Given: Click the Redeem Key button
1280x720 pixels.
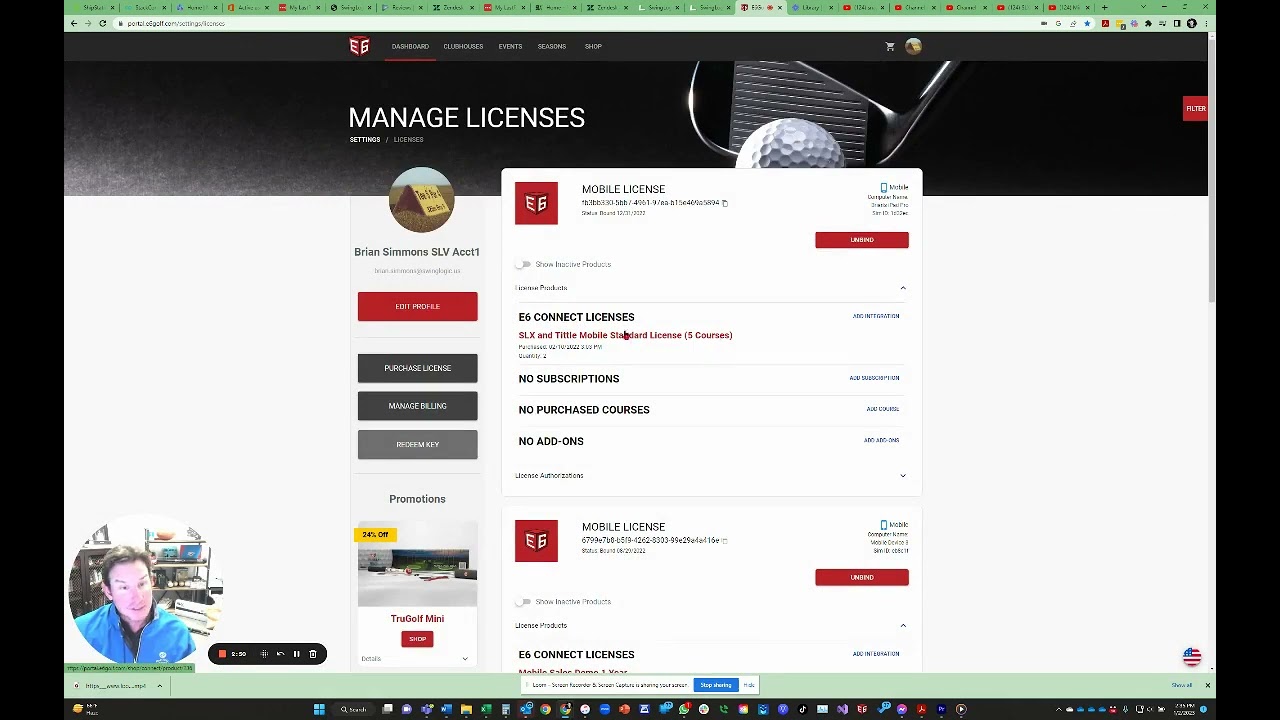Looking at the screenshot, I should [417, 444].
